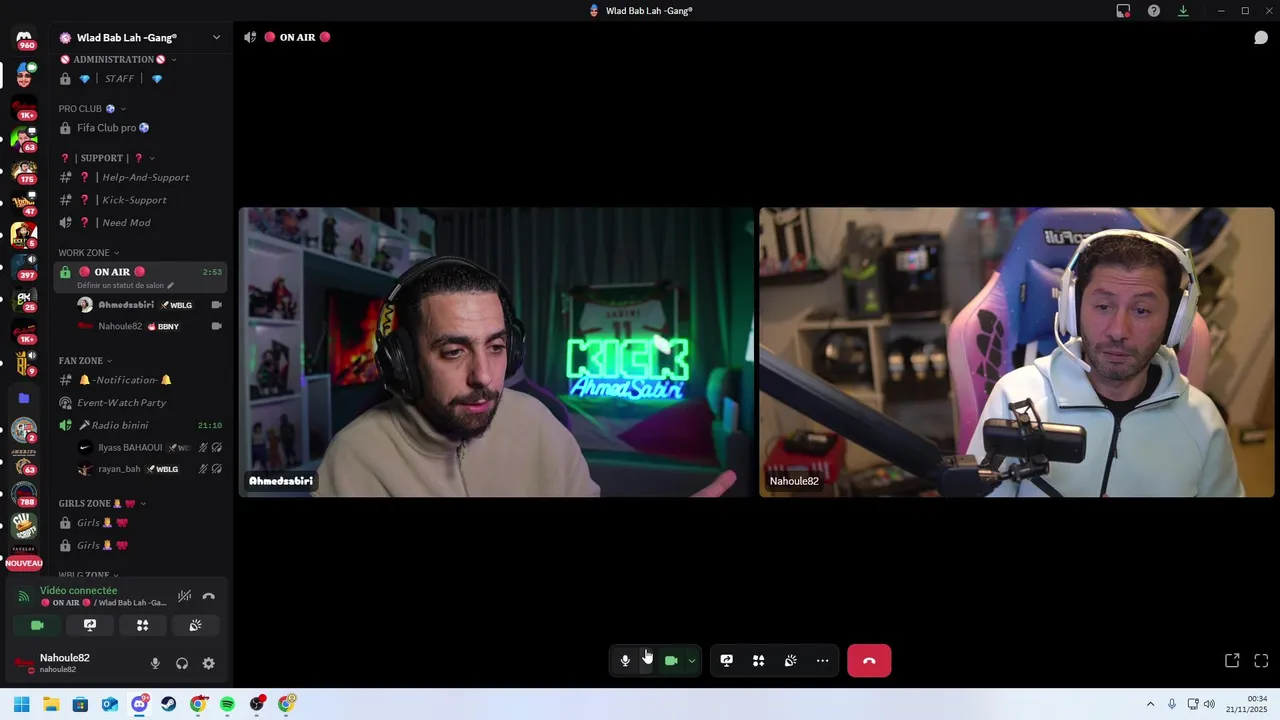Open more options three-dot menu
The height and width of the screenshot is (720, 1280).
(823, 661)
